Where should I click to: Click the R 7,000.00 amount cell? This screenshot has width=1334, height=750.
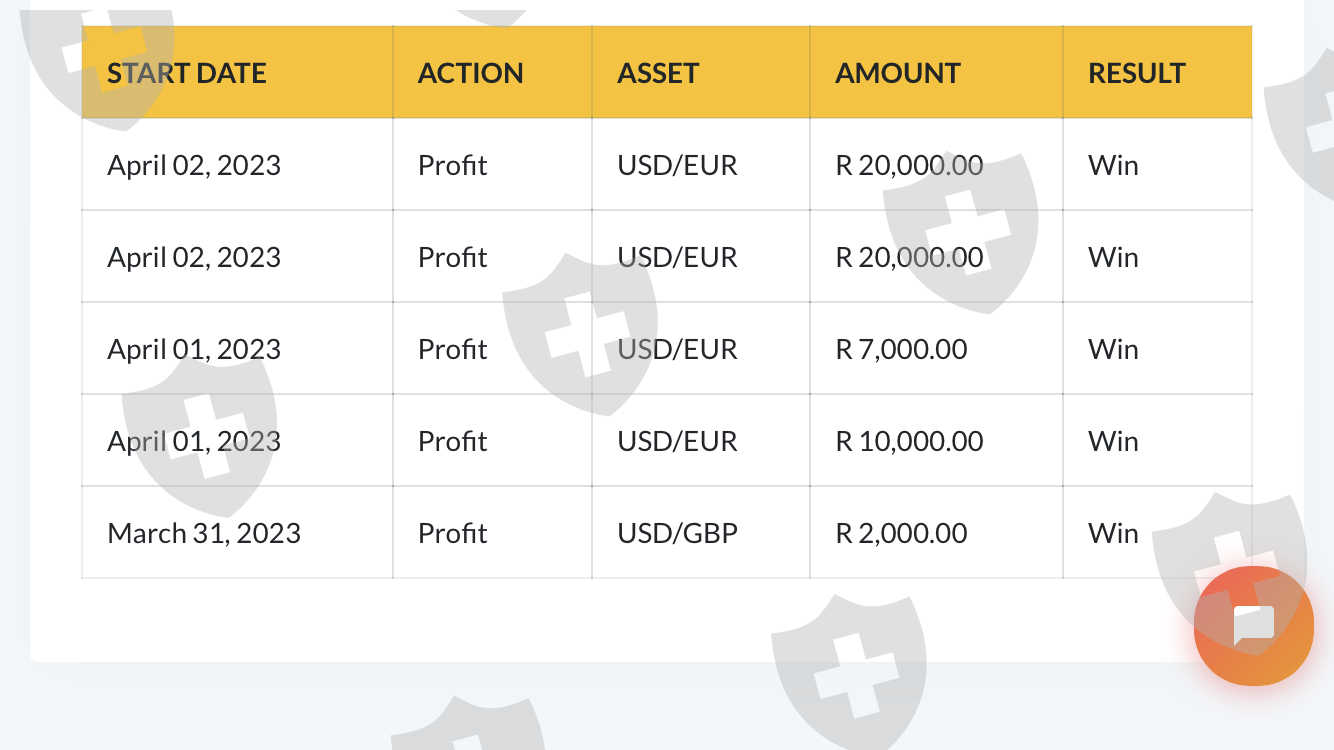(x=901, y=349)
